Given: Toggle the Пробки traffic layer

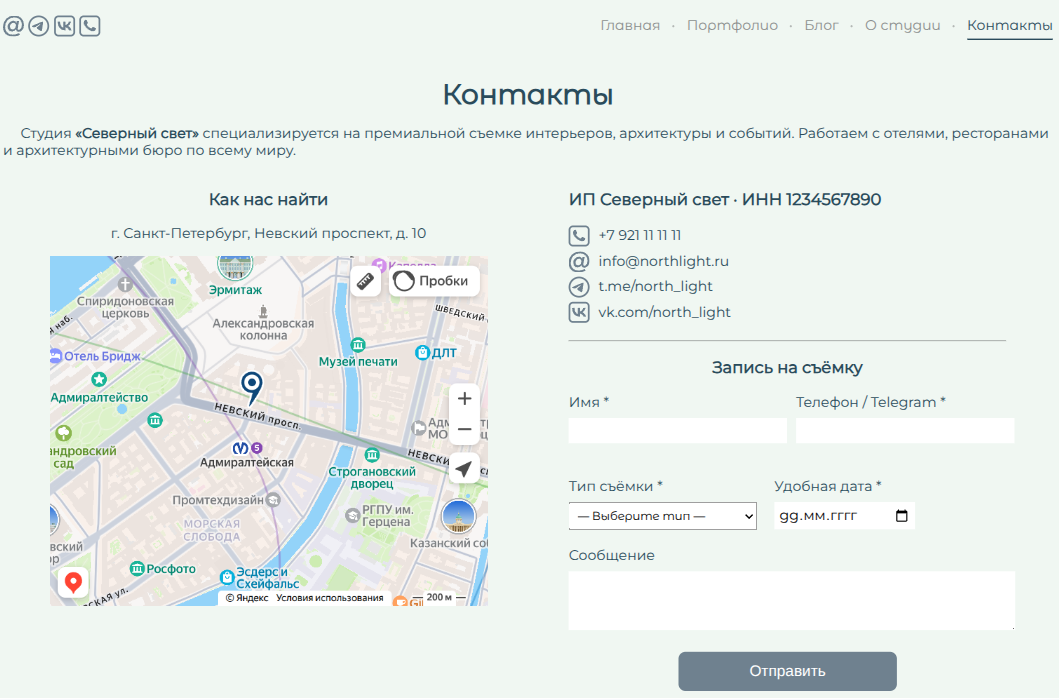Looking at the screenshot, I should tap(434, 281).
